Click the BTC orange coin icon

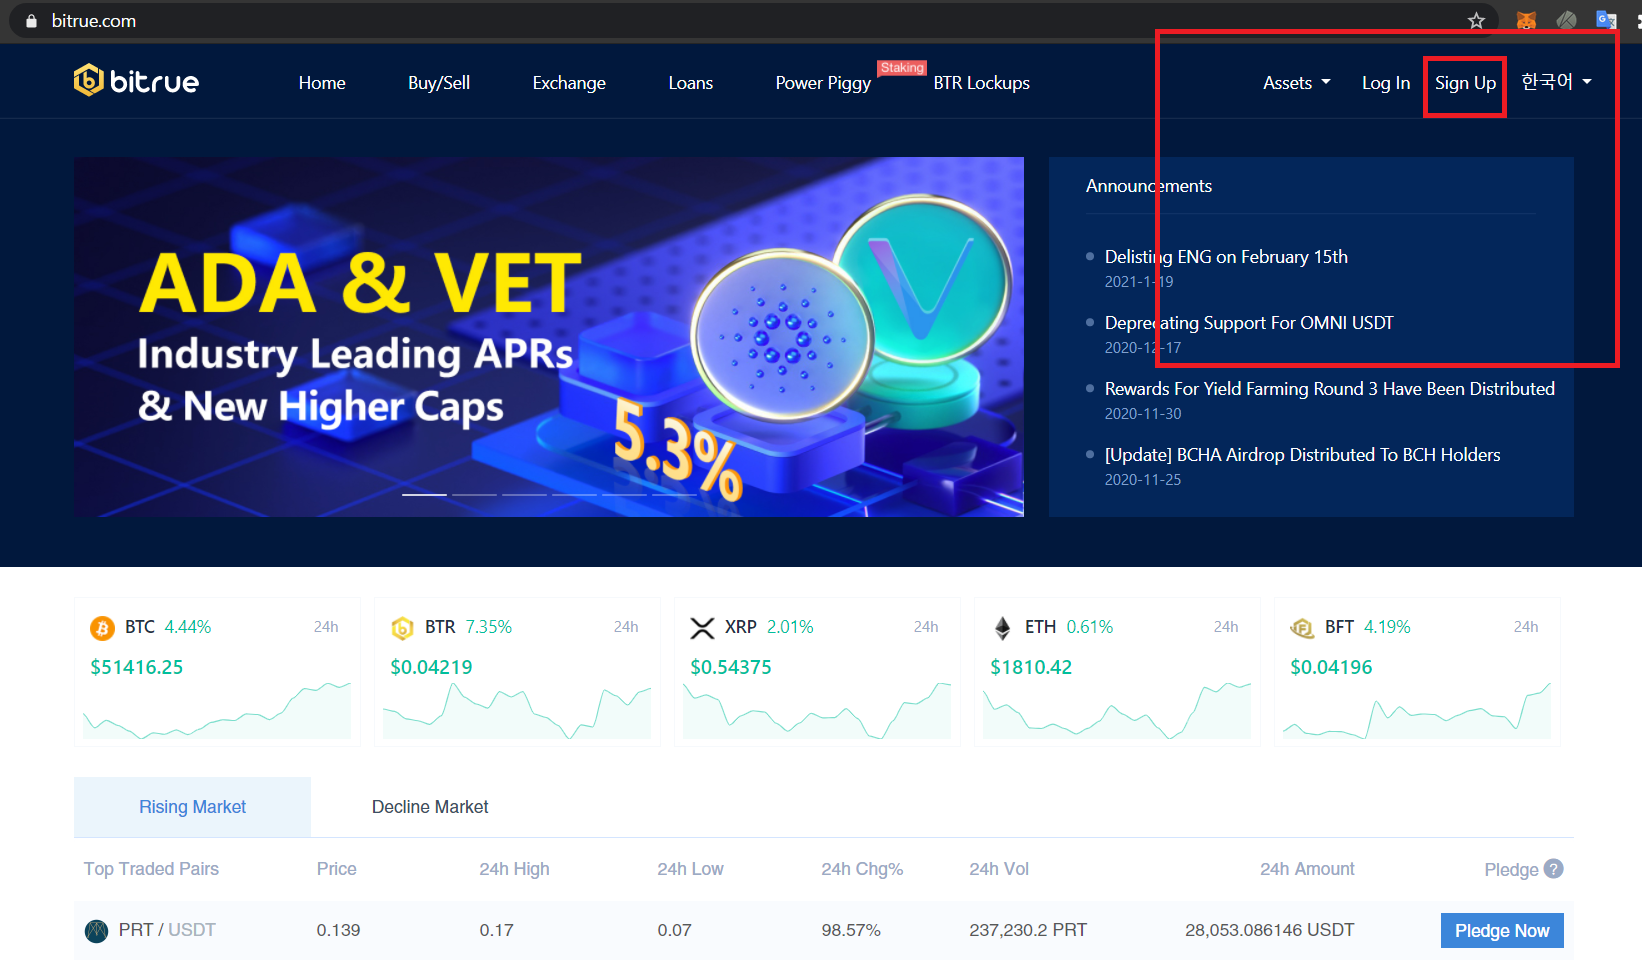(102, 628)
